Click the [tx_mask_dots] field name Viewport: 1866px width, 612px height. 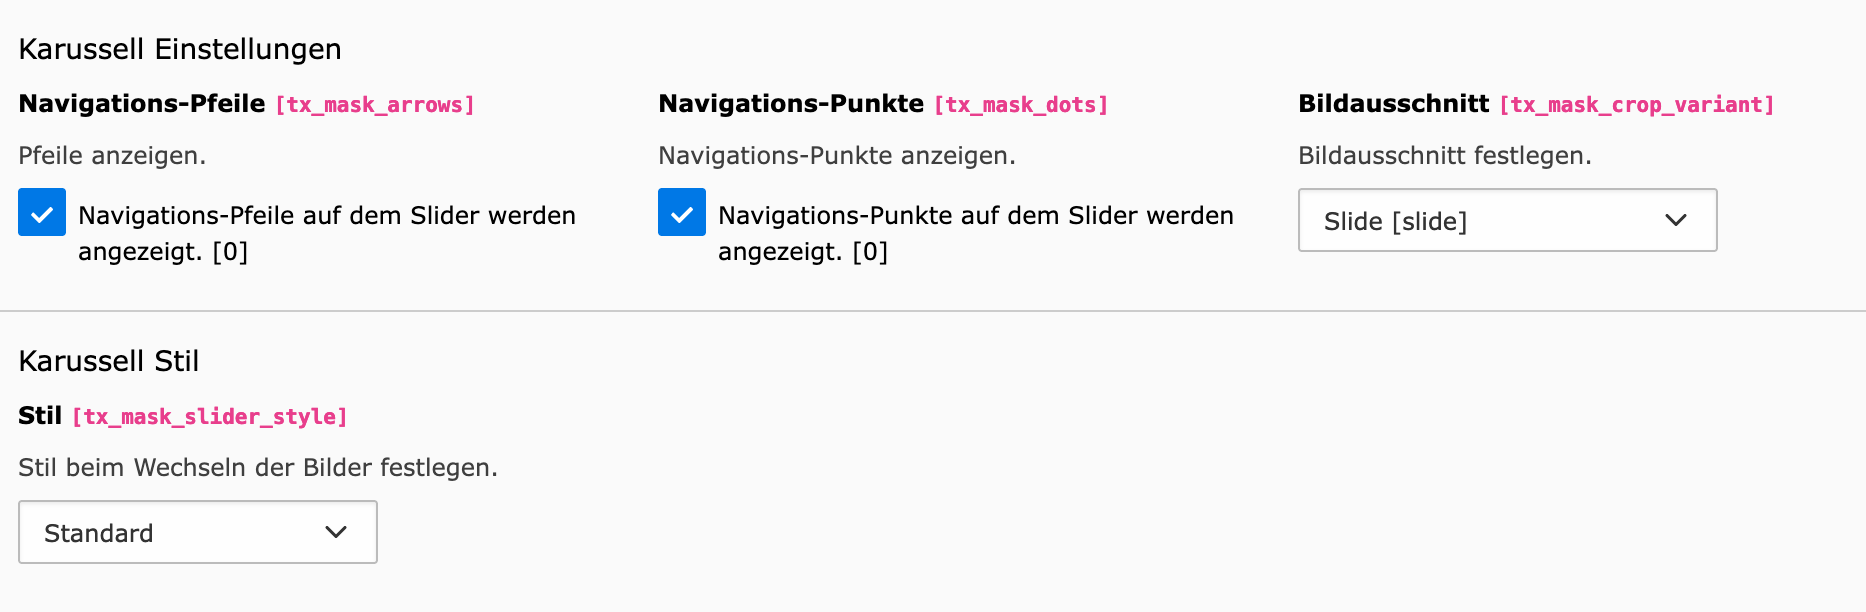[x=1021, y=105]
